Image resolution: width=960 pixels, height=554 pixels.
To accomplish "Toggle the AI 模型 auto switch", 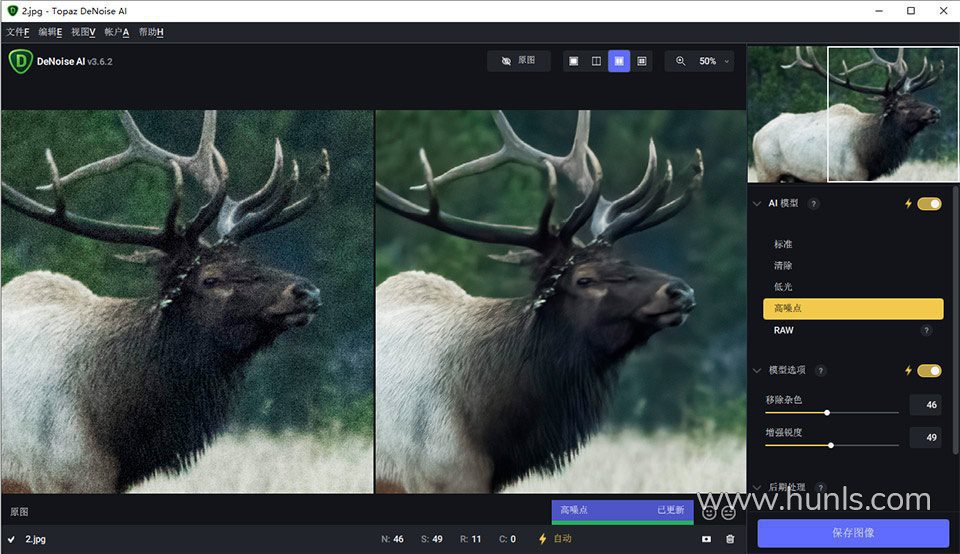I will [929, 204].
